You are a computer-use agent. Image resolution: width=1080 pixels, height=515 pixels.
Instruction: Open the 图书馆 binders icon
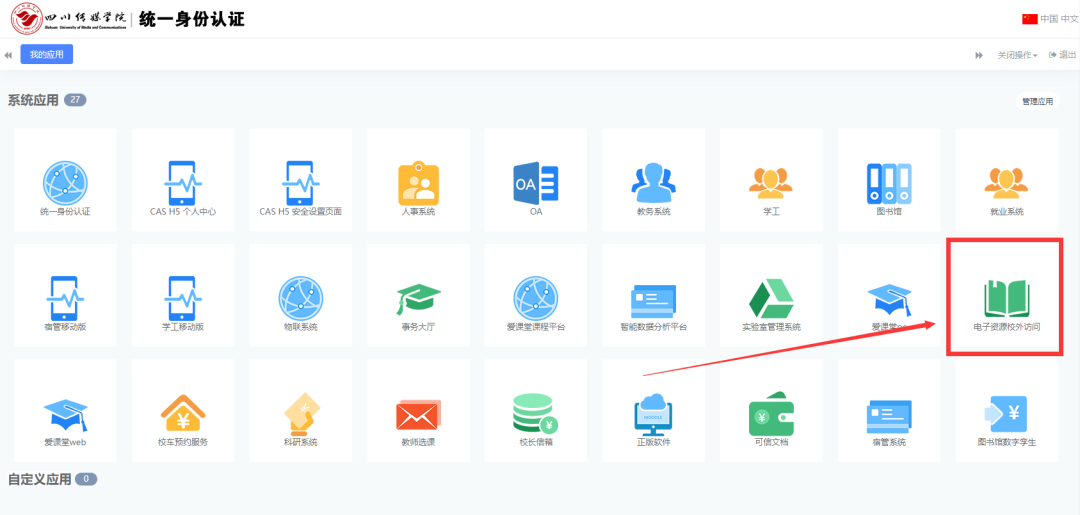pyautogui.click(x=888, y=183)
